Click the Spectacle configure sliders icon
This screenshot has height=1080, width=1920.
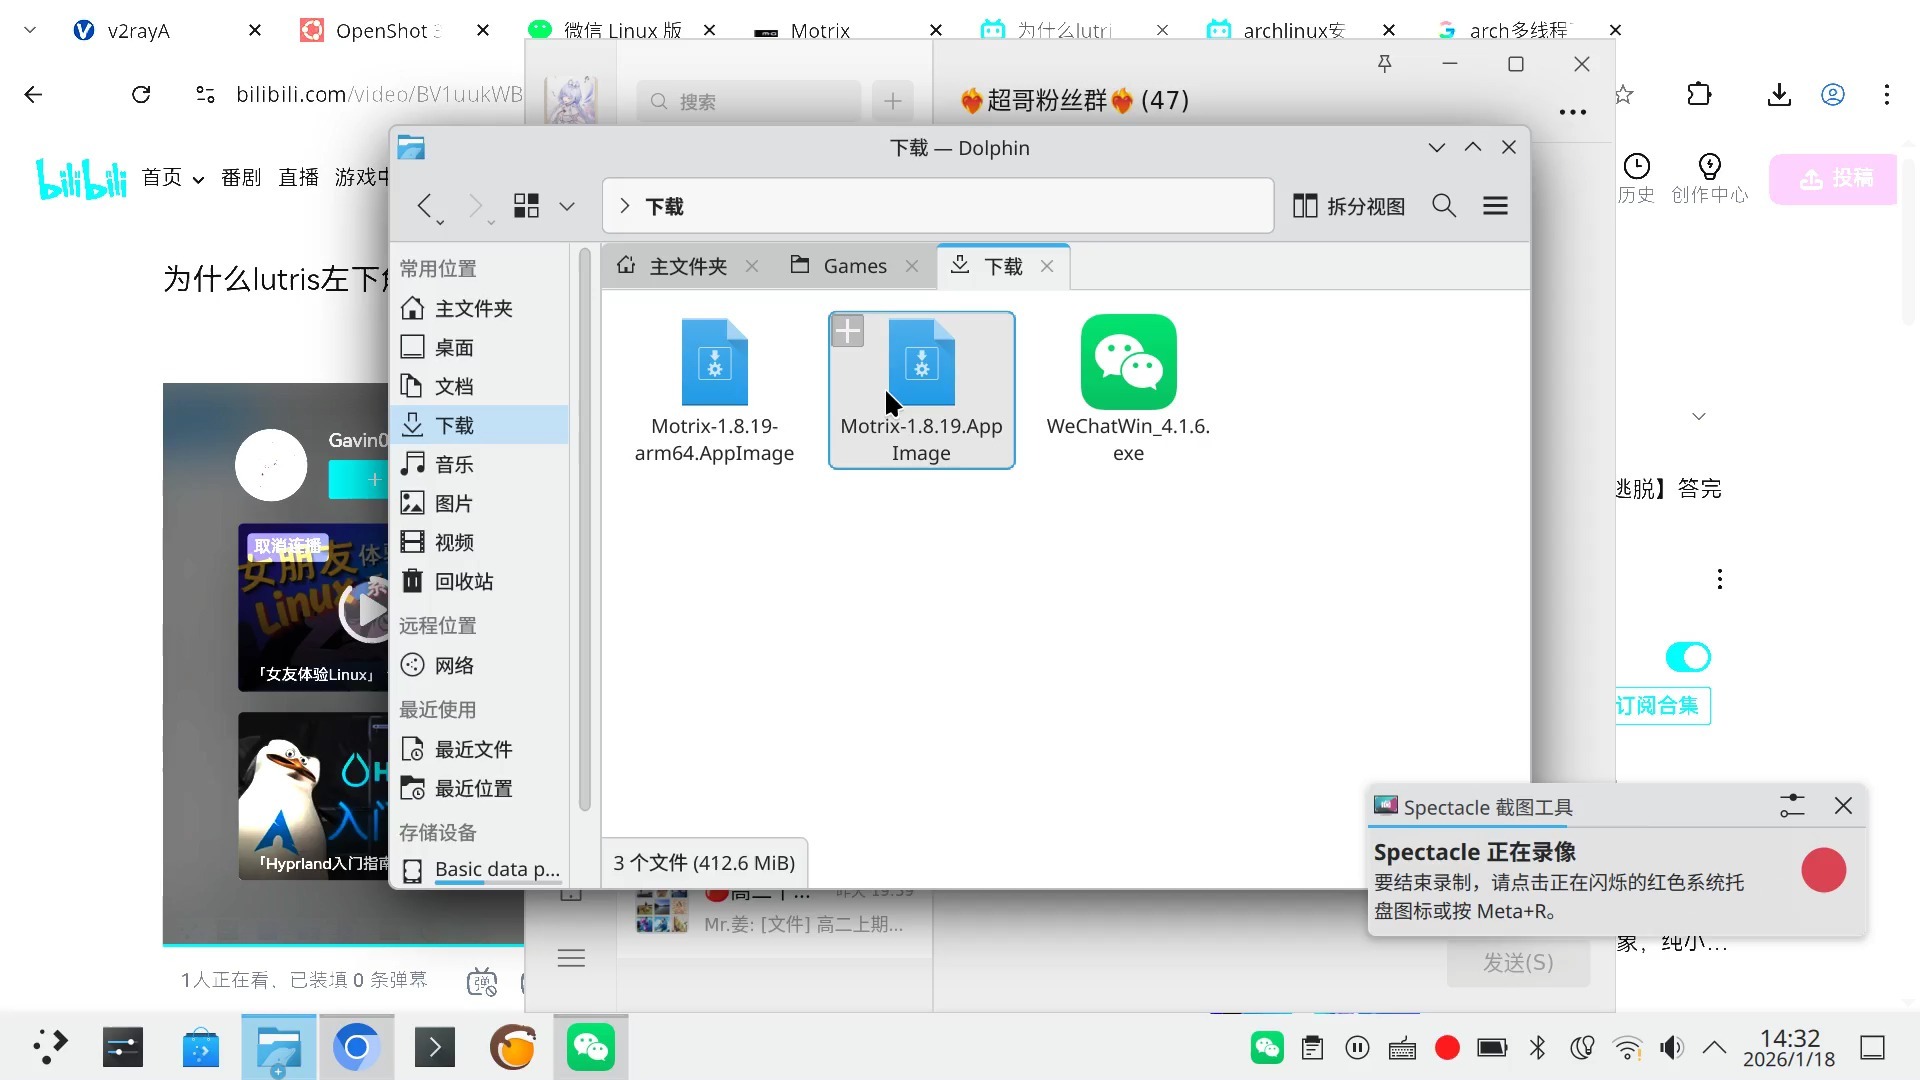[x=1791, y=806]
